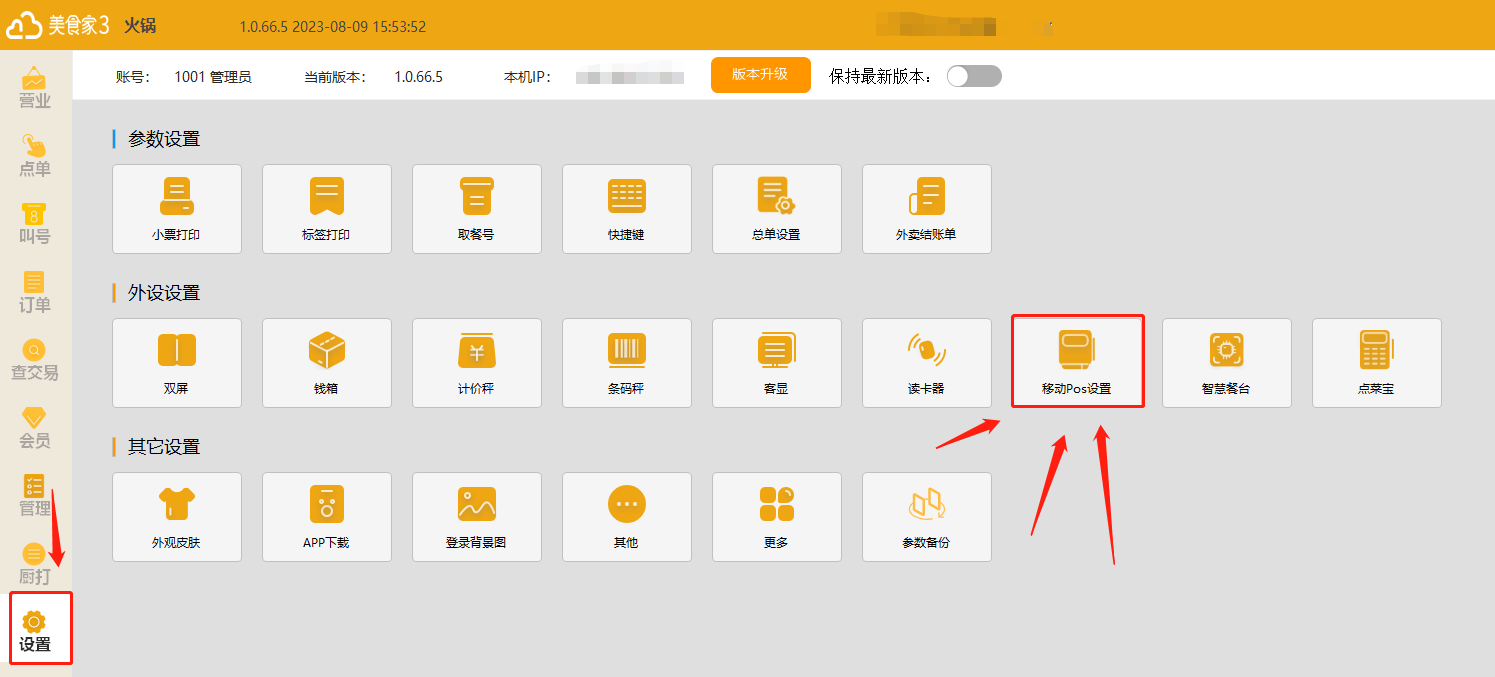Screen dimensions: 1495x677
Task: Open the 订单 orders sidebar item
Action: 35,292
